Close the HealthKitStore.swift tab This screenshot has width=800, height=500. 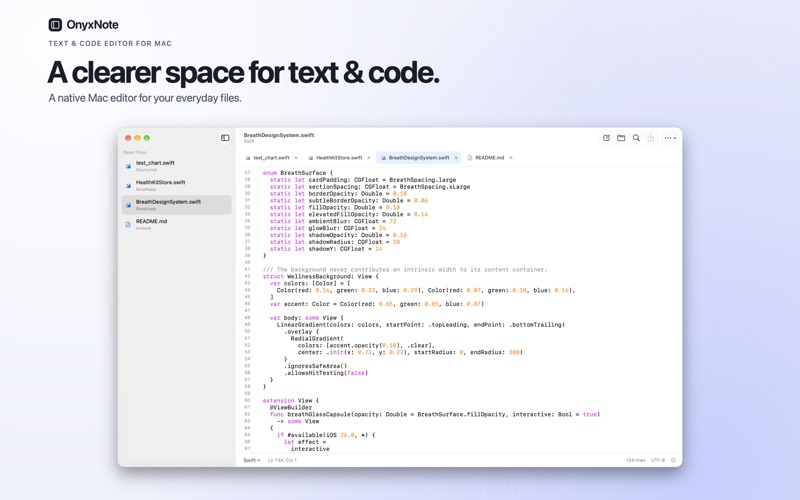click(368, 158)
